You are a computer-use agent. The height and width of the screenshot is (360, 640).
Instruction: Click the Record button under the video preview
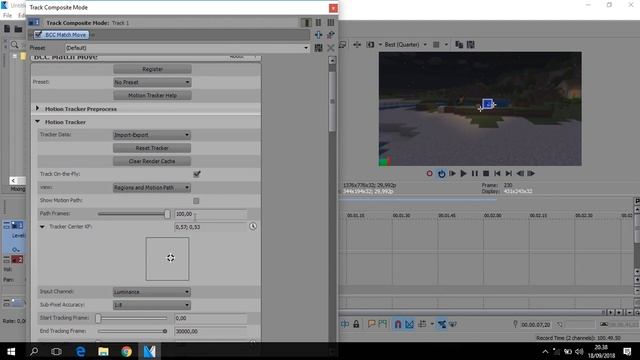click(429, 173)
